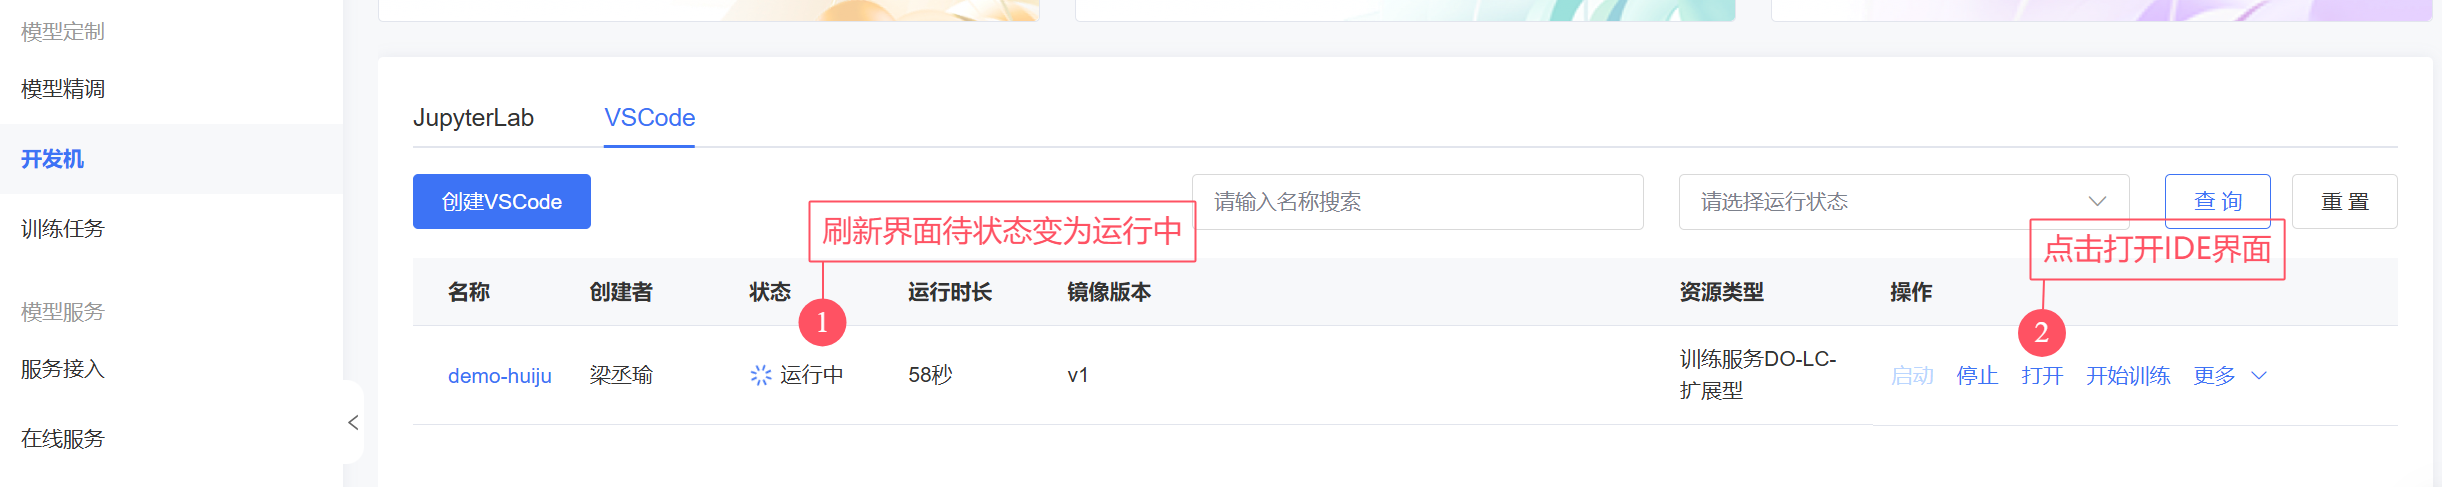Click the status dropdown arrow icon
2442x487 pixels.
pos(2098,202)
